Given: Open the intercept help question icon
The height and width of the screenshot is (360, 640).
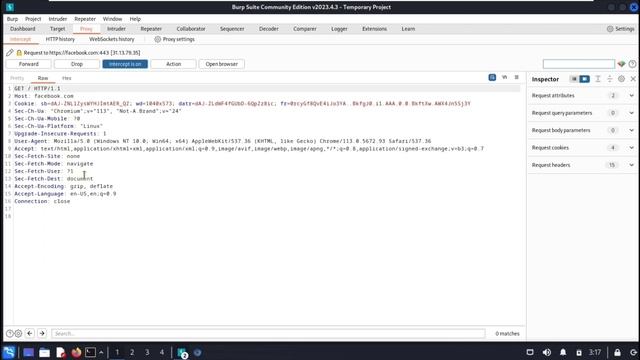Looking at the screenshot, I should 632,64.
